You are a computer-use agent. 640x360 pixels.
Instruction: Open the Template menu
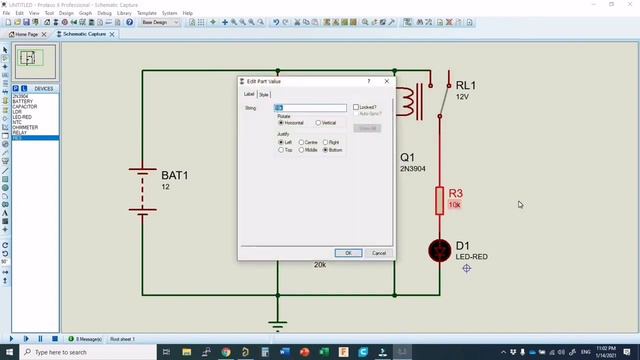(147, 13)
